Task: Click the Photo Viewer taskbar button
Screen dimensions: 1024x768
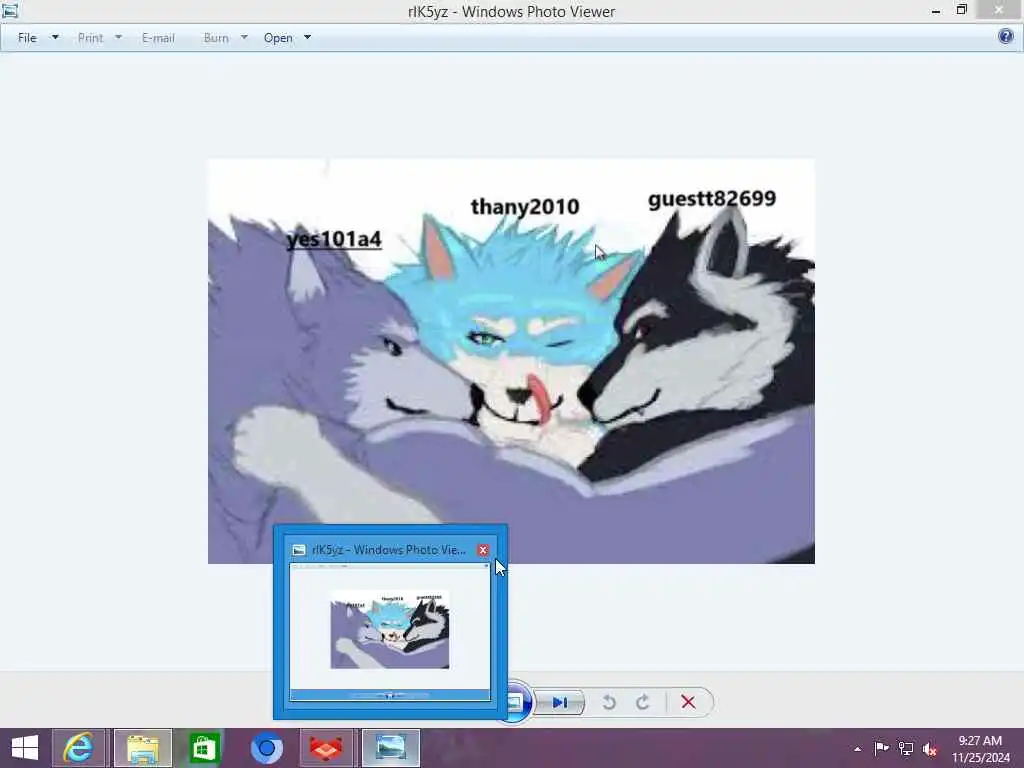Action: click(x=391, y=748)
